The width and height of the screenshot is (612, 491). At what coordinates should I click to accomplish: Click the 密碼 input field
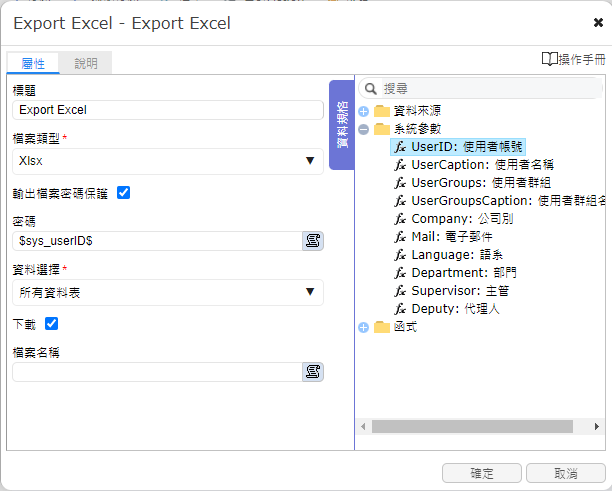tap(157, 241)
